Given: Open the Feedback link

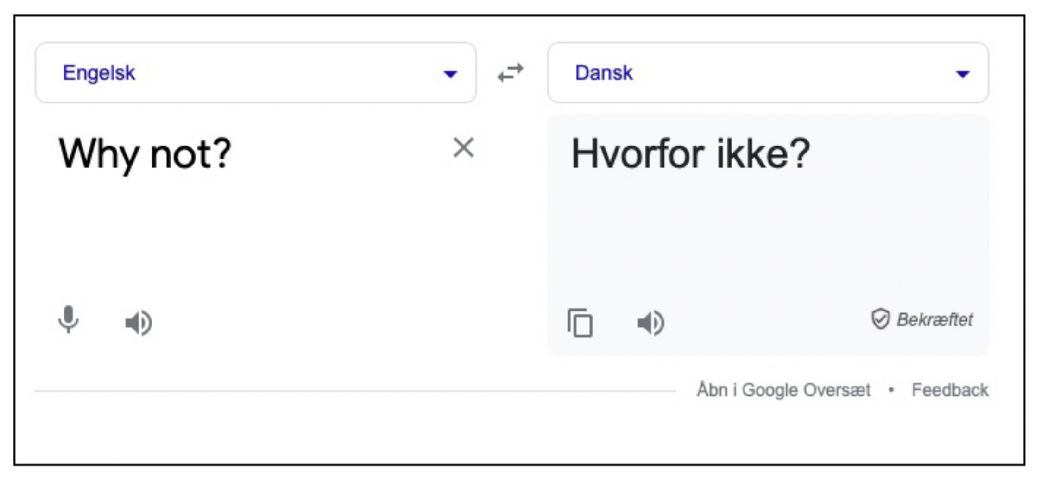Looking at the screenshot, I should pyautogui.click(x=950, y=390).
